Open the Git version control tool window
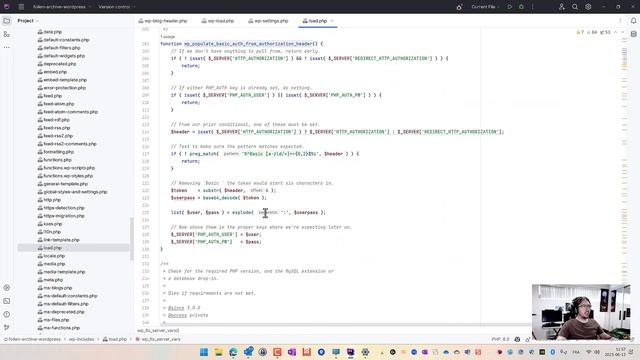 pos(7,327)
